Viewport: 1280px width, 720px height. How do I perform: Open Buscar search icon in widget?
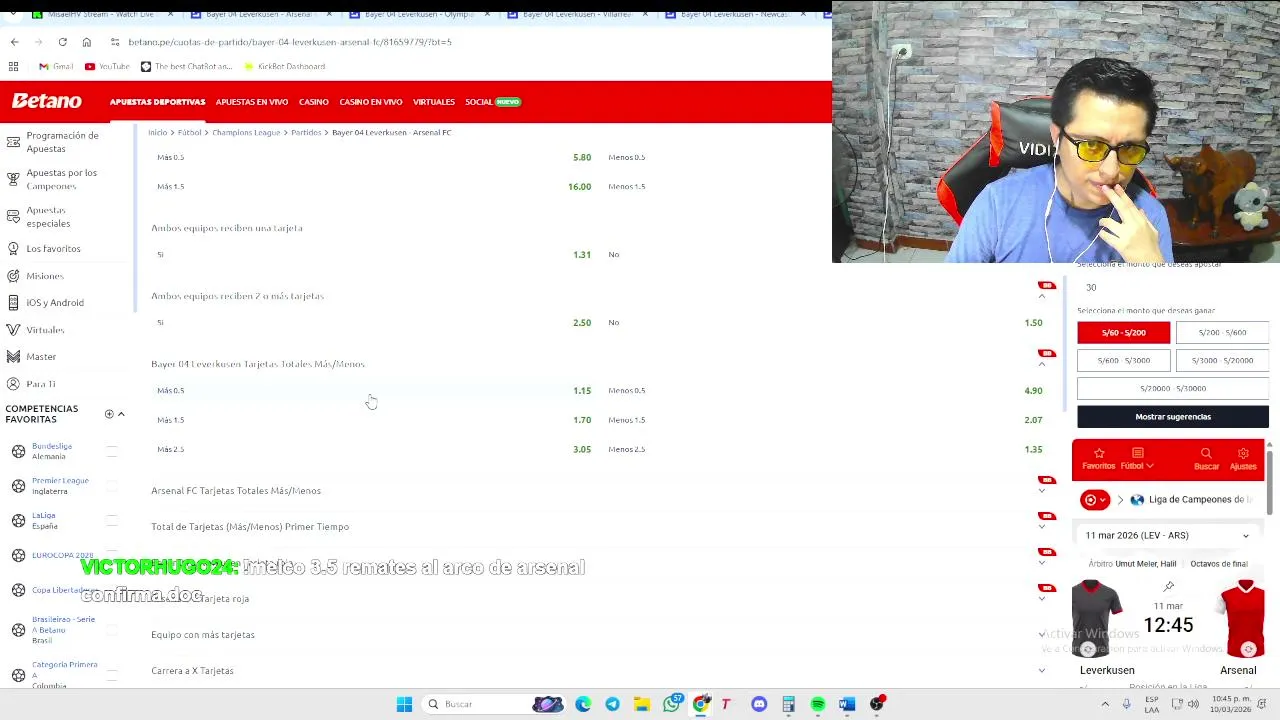tap(1206, 458)
